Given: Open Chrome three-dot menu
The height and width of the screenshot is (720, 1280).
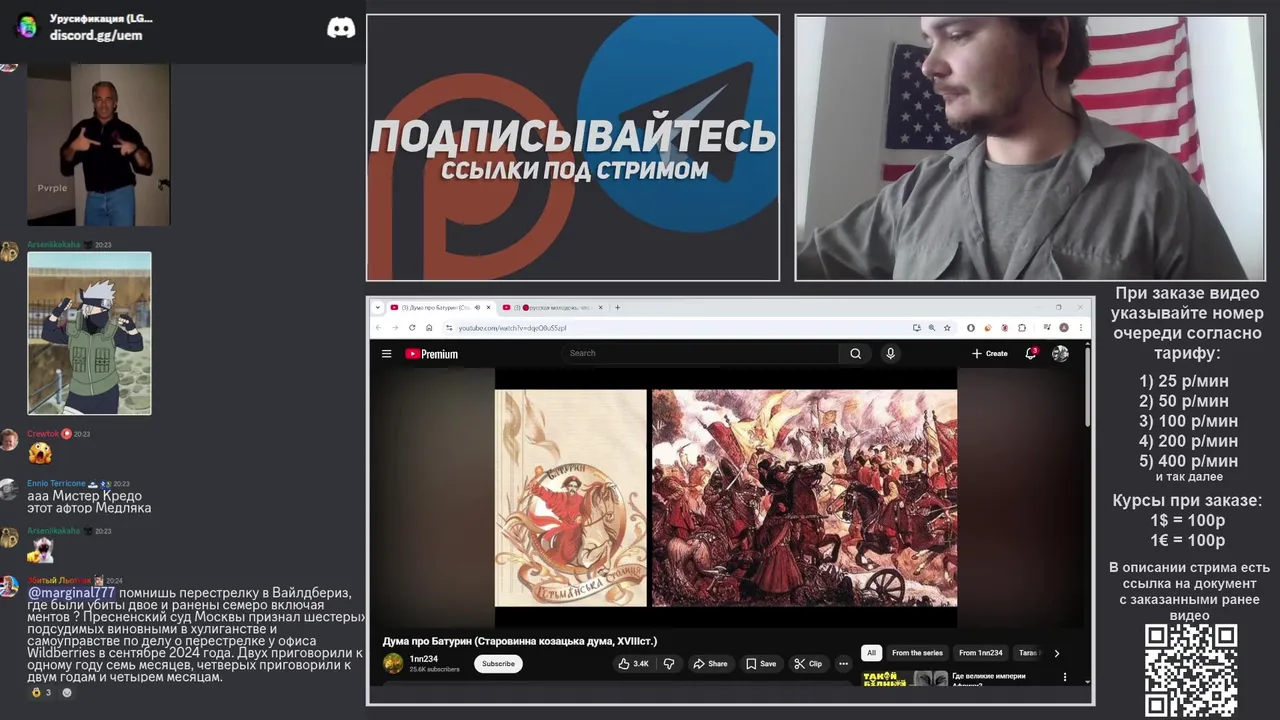Looking at the screenshot, I should pos(1080,327).
